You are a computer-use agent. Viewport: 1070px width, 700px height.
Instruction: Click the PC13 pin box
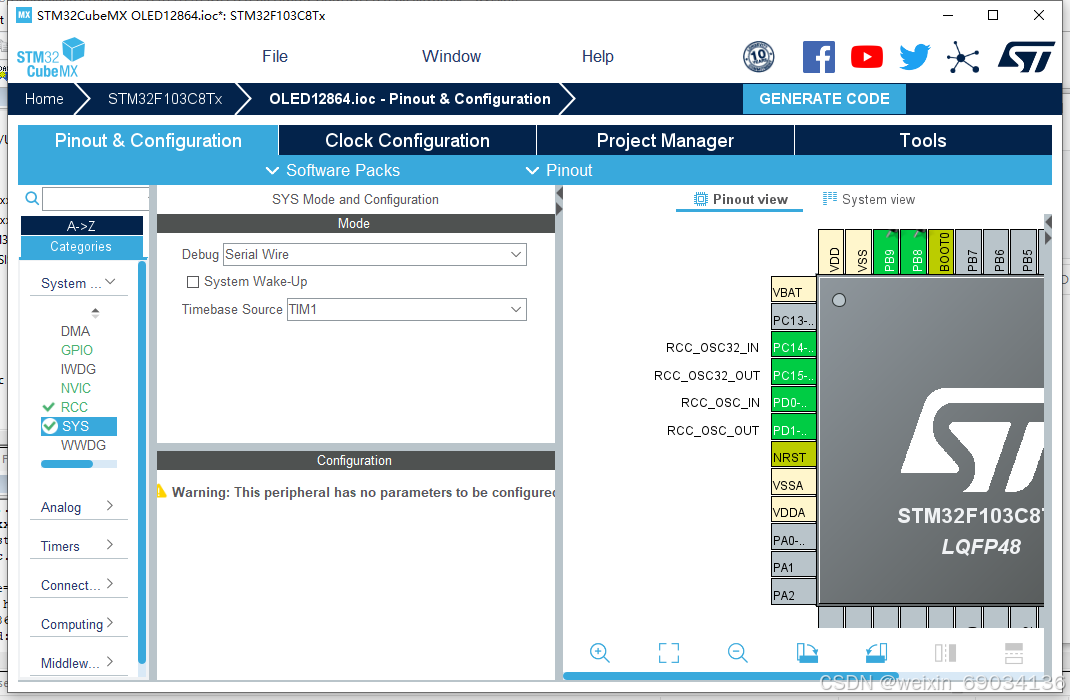[x=794, y=317]
